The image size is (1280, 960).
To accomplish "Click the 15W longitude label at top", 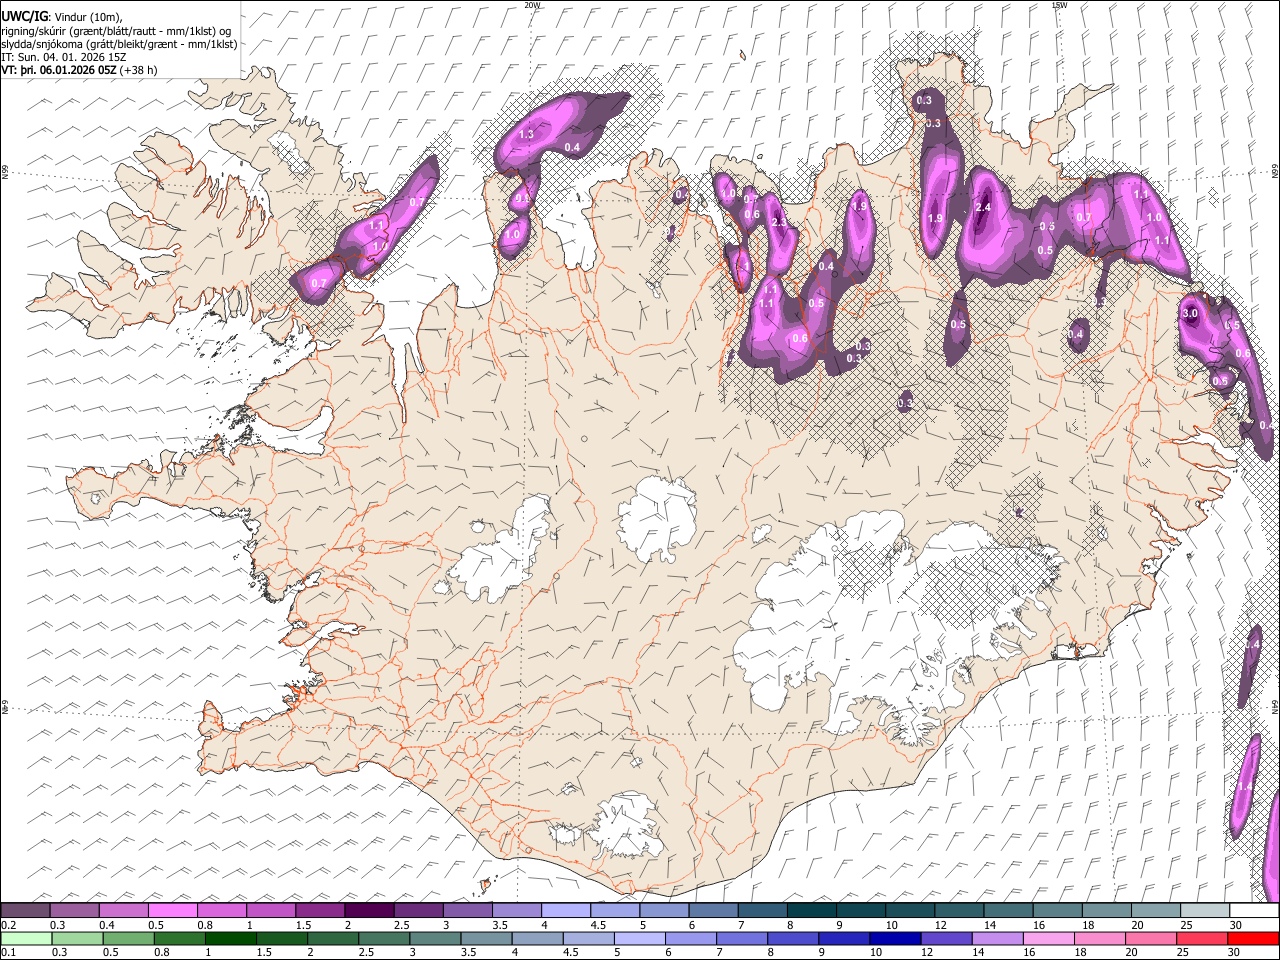I will coord(1059,5).
